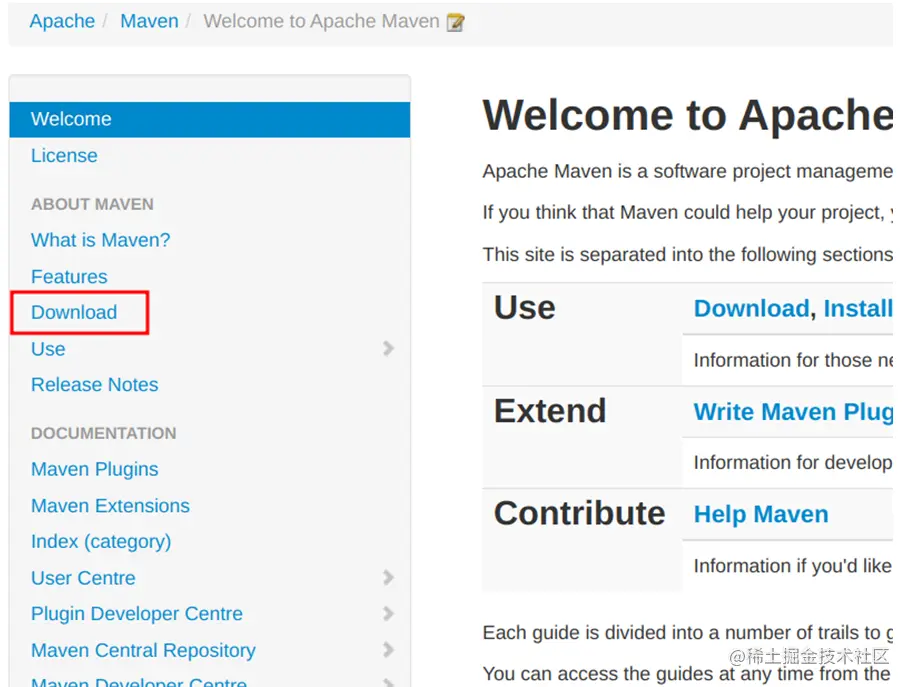Open the Download sidebar link
The height and width of the screenshot is (687, 910).
[74, 312]
